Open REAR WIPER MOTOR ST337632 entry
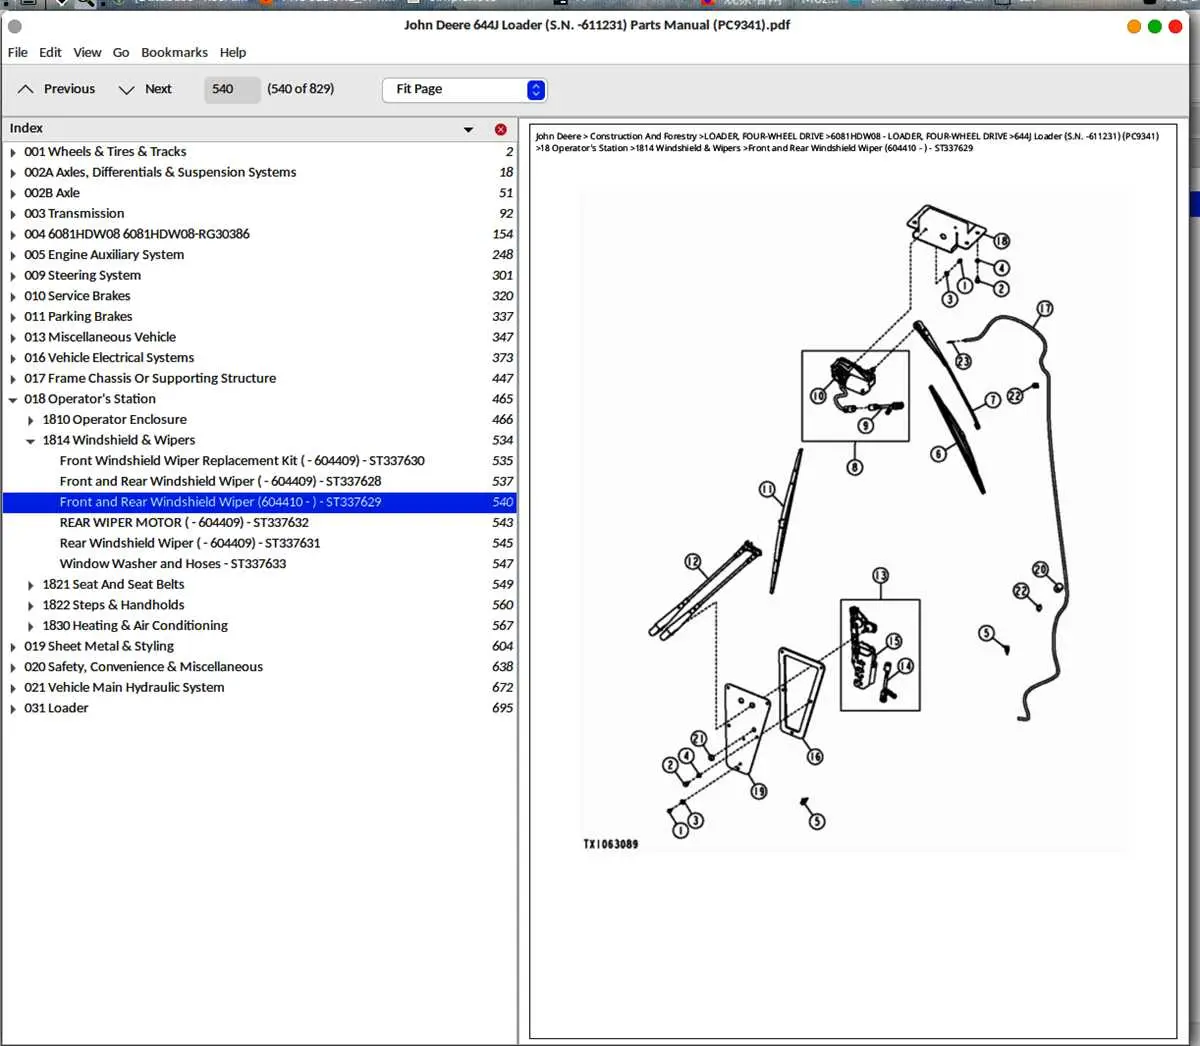The width and height of the screenshot is (1200, 1046). [x=184, y=522]
